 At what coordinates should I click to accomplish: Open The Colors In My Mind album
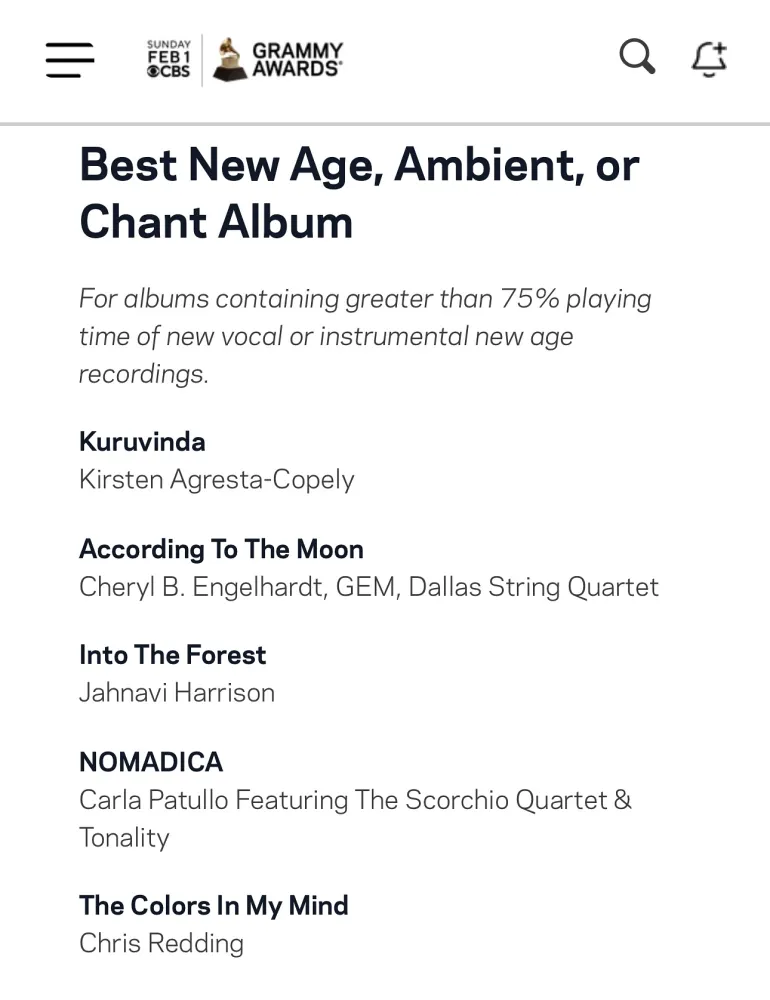(x=214, y=906)
